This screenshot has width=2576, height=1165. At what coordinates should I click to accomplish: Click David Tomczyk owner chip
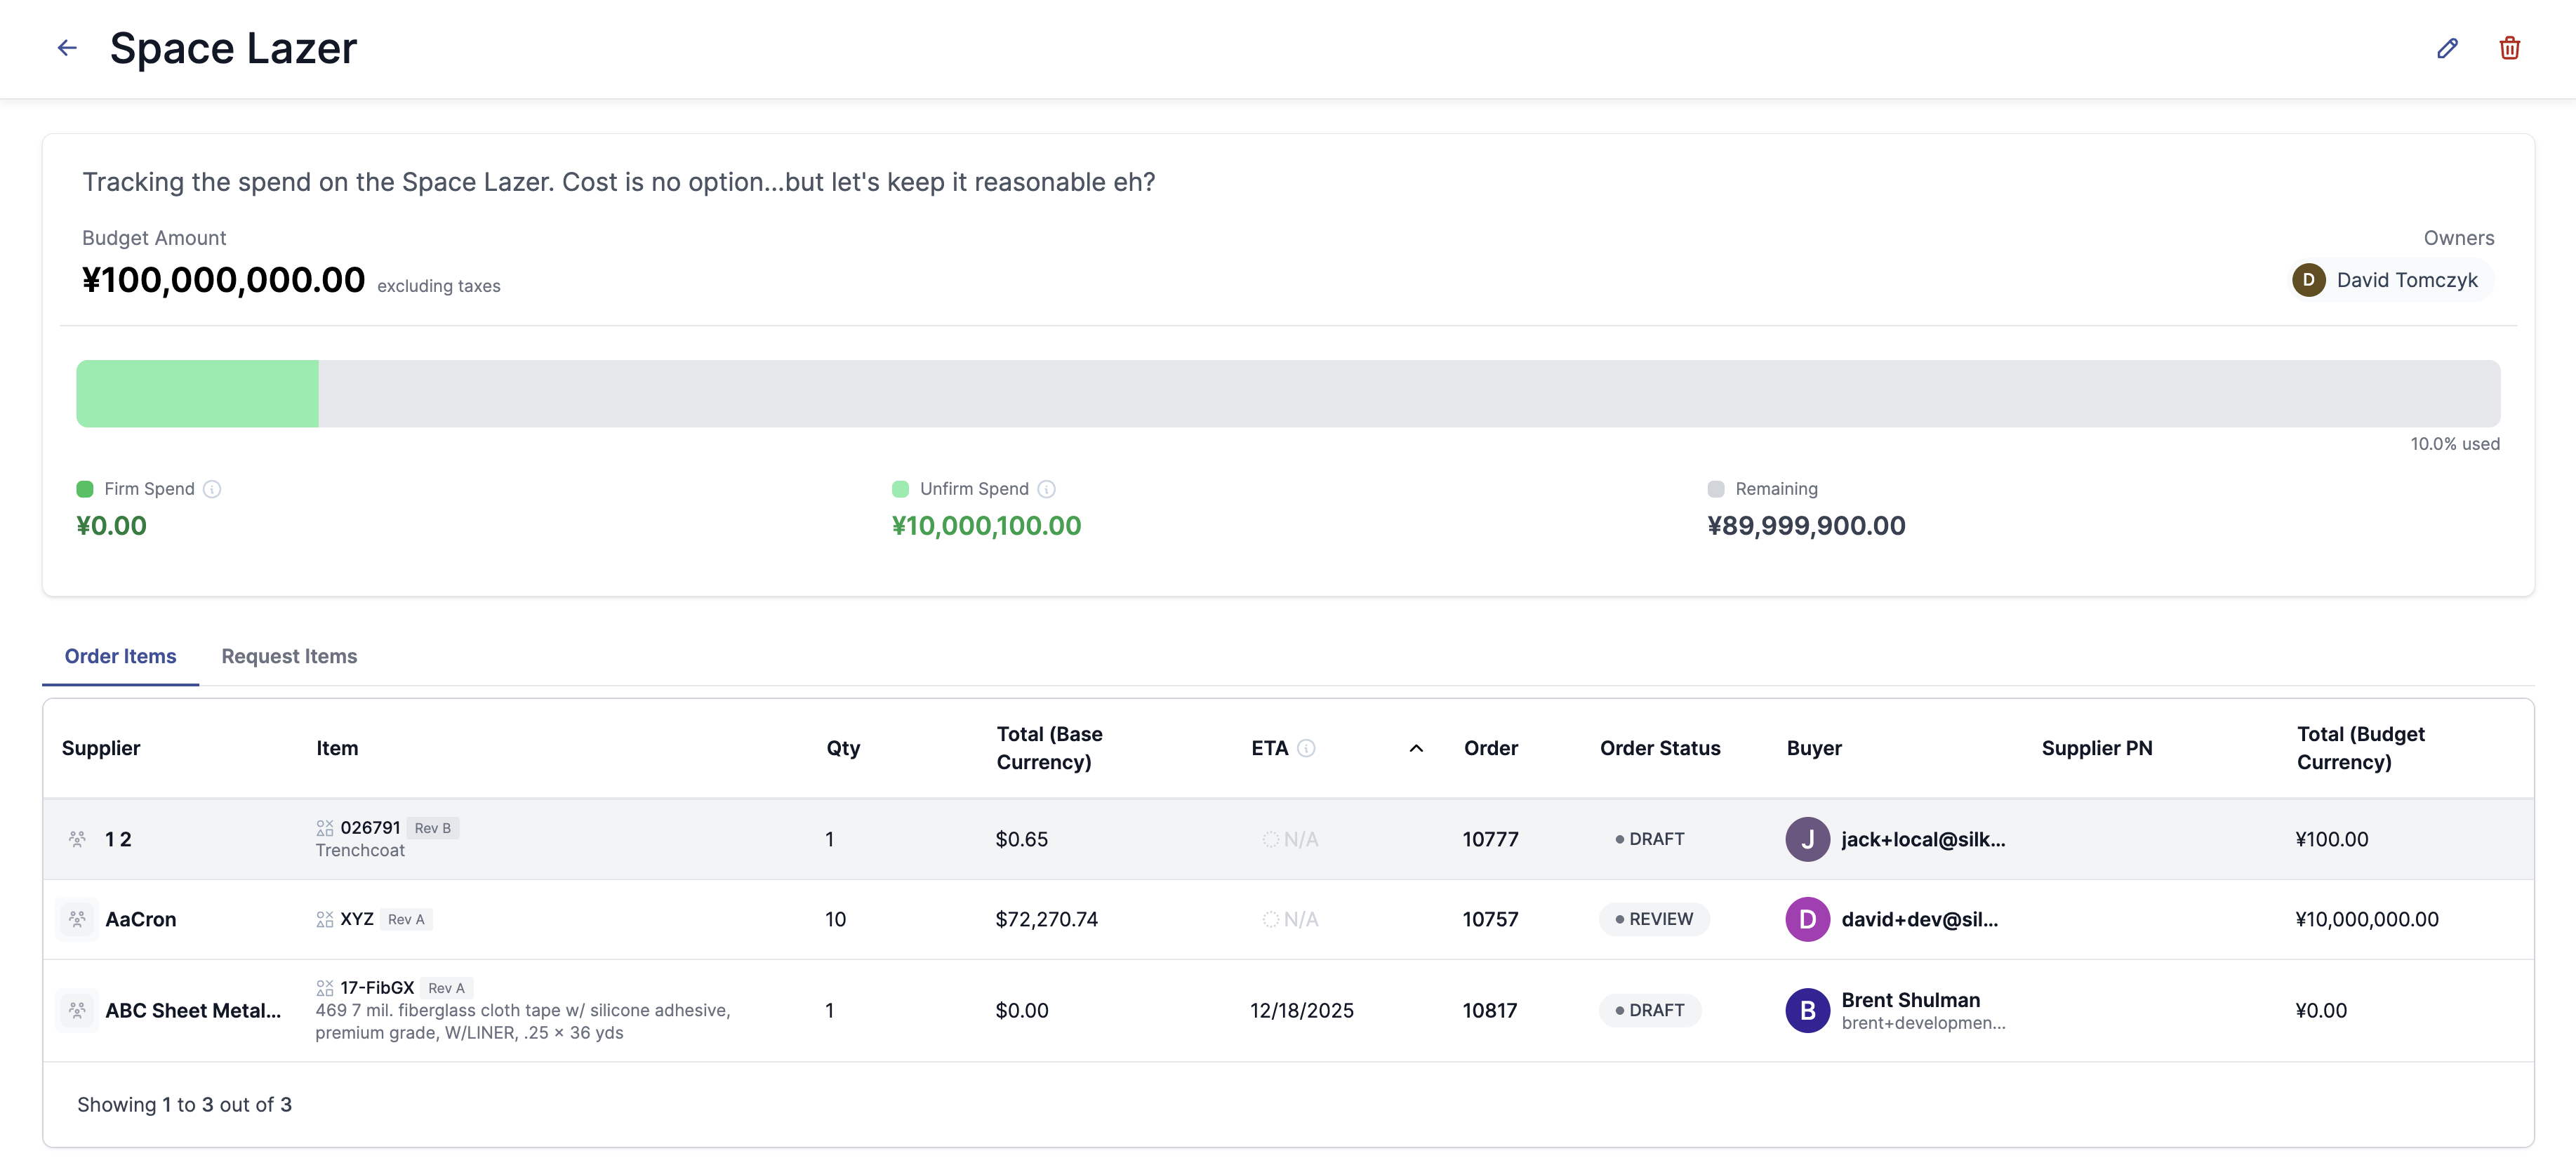coord(2392,280)
